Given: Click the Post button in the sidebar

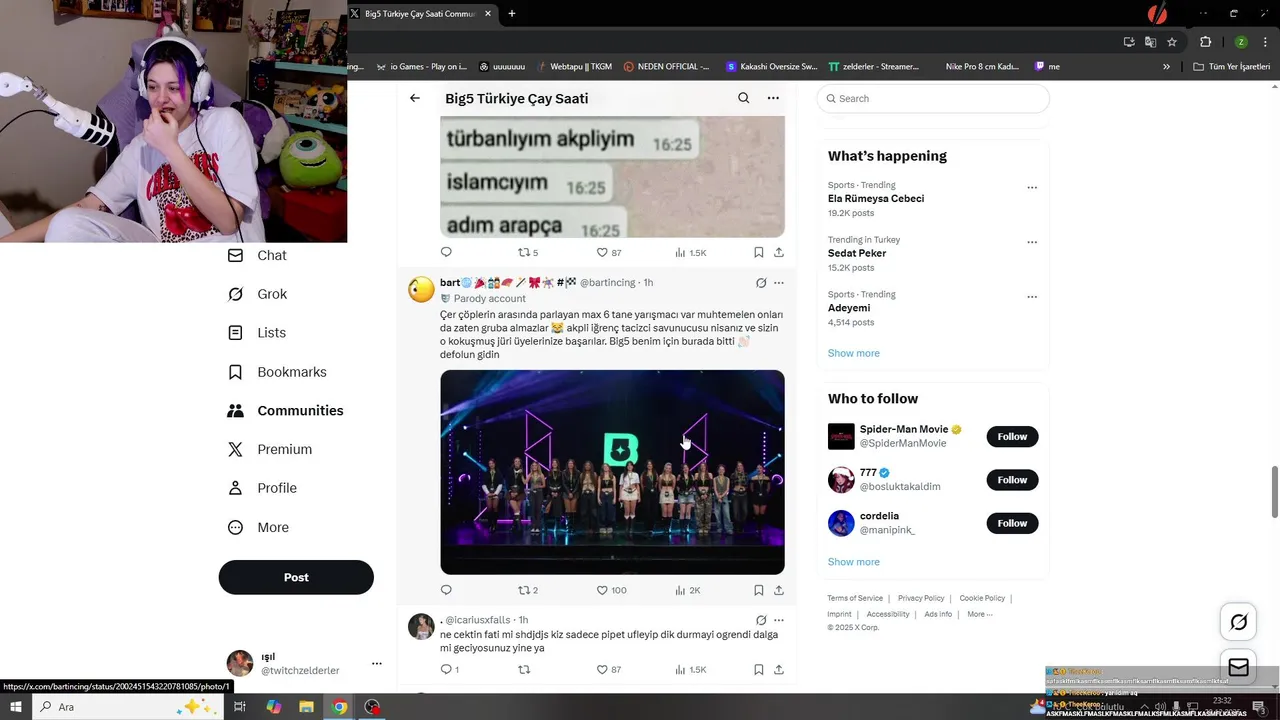Looking at the screenshot, I should click(296, 577).
